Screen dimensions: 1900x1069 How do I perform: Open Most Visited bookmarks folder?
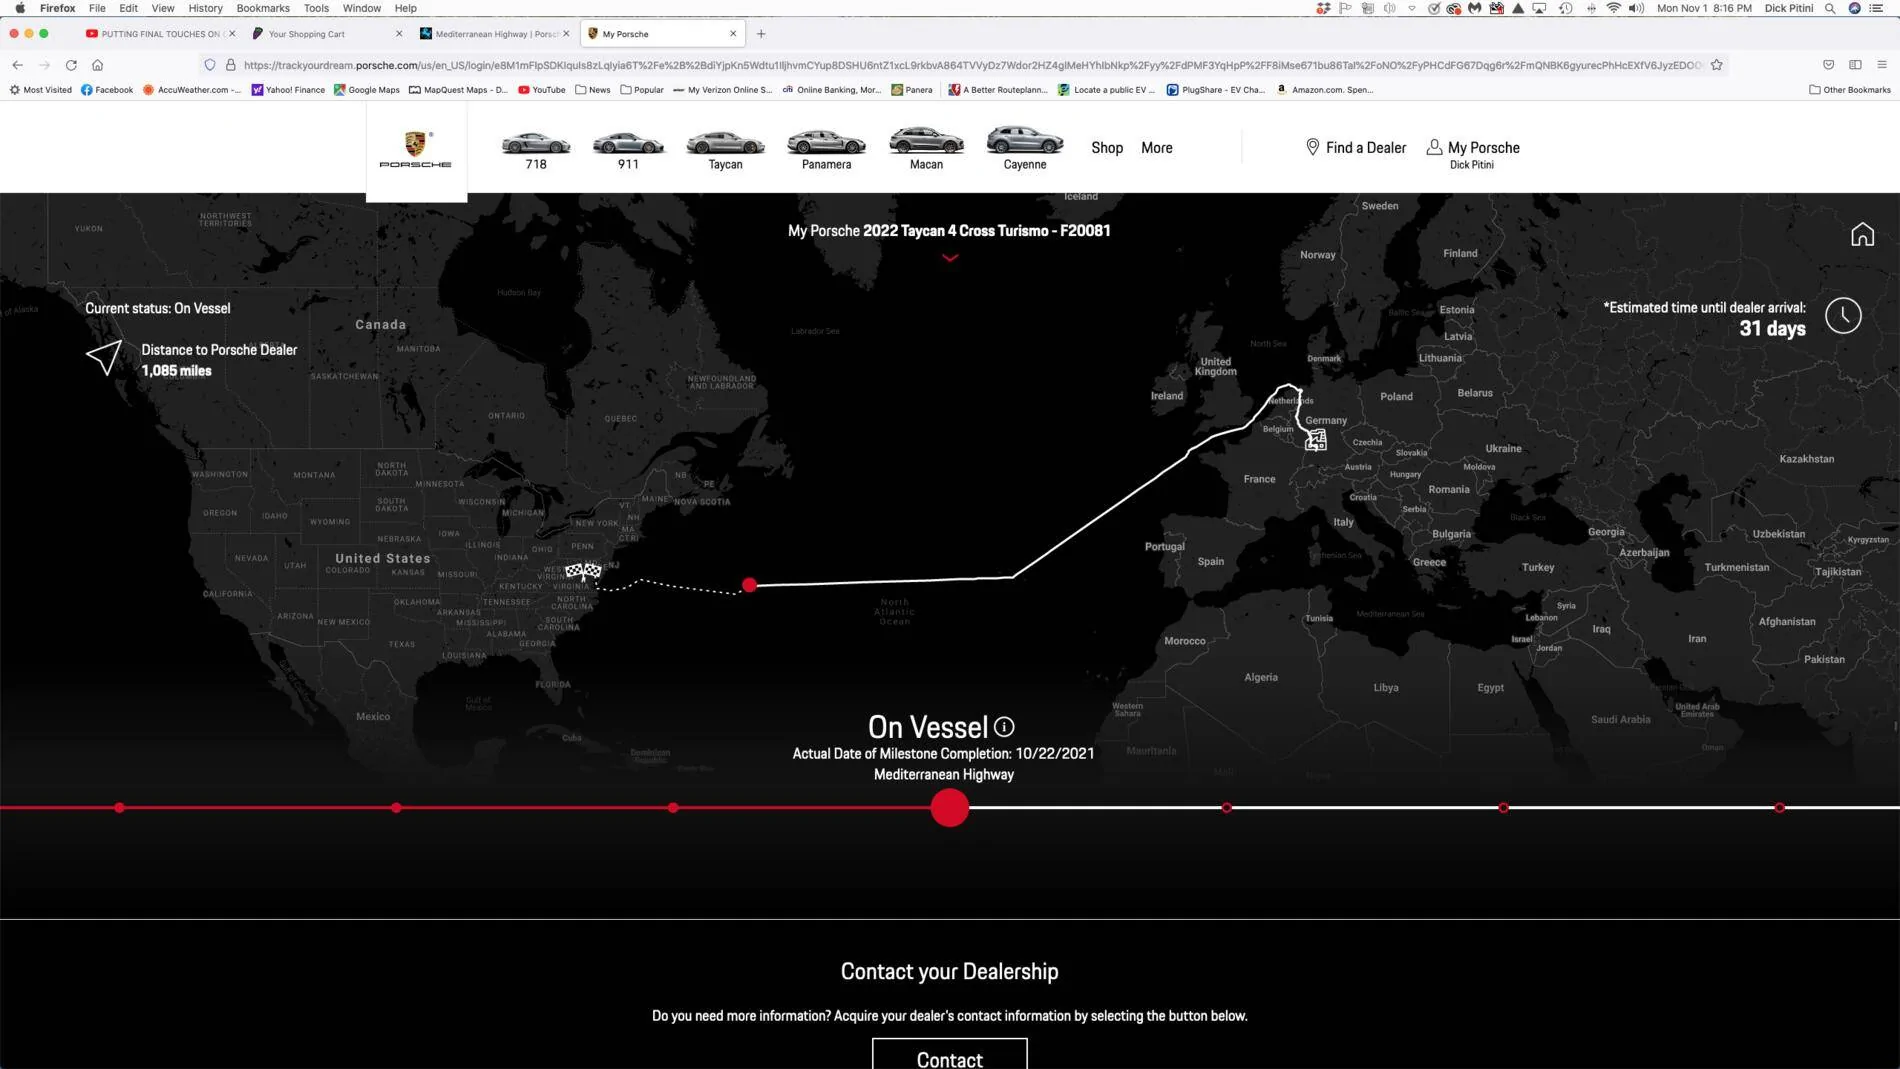pyautogui.click(x=41, y=90)
